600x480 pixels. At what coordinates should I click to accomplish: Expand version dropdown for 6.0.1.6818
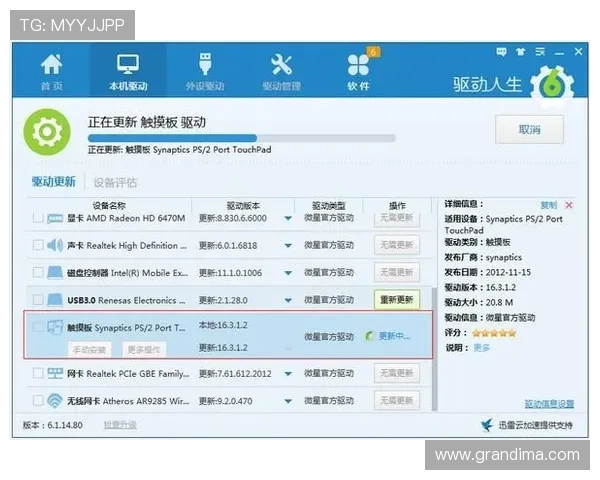(x=288, y=246)
